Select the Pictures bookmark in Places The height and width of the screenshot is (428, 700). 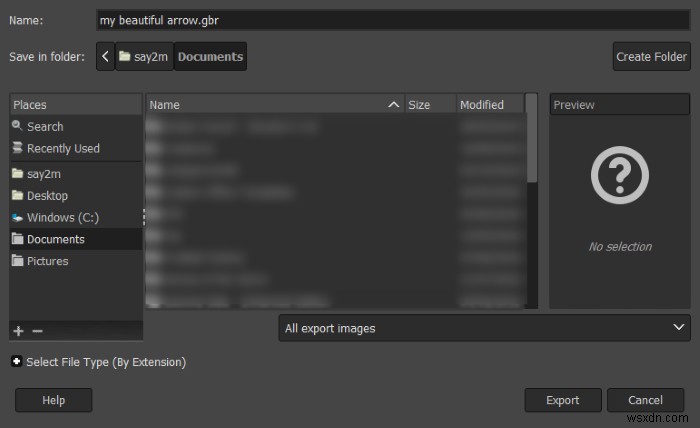click(x=76, y=261)
